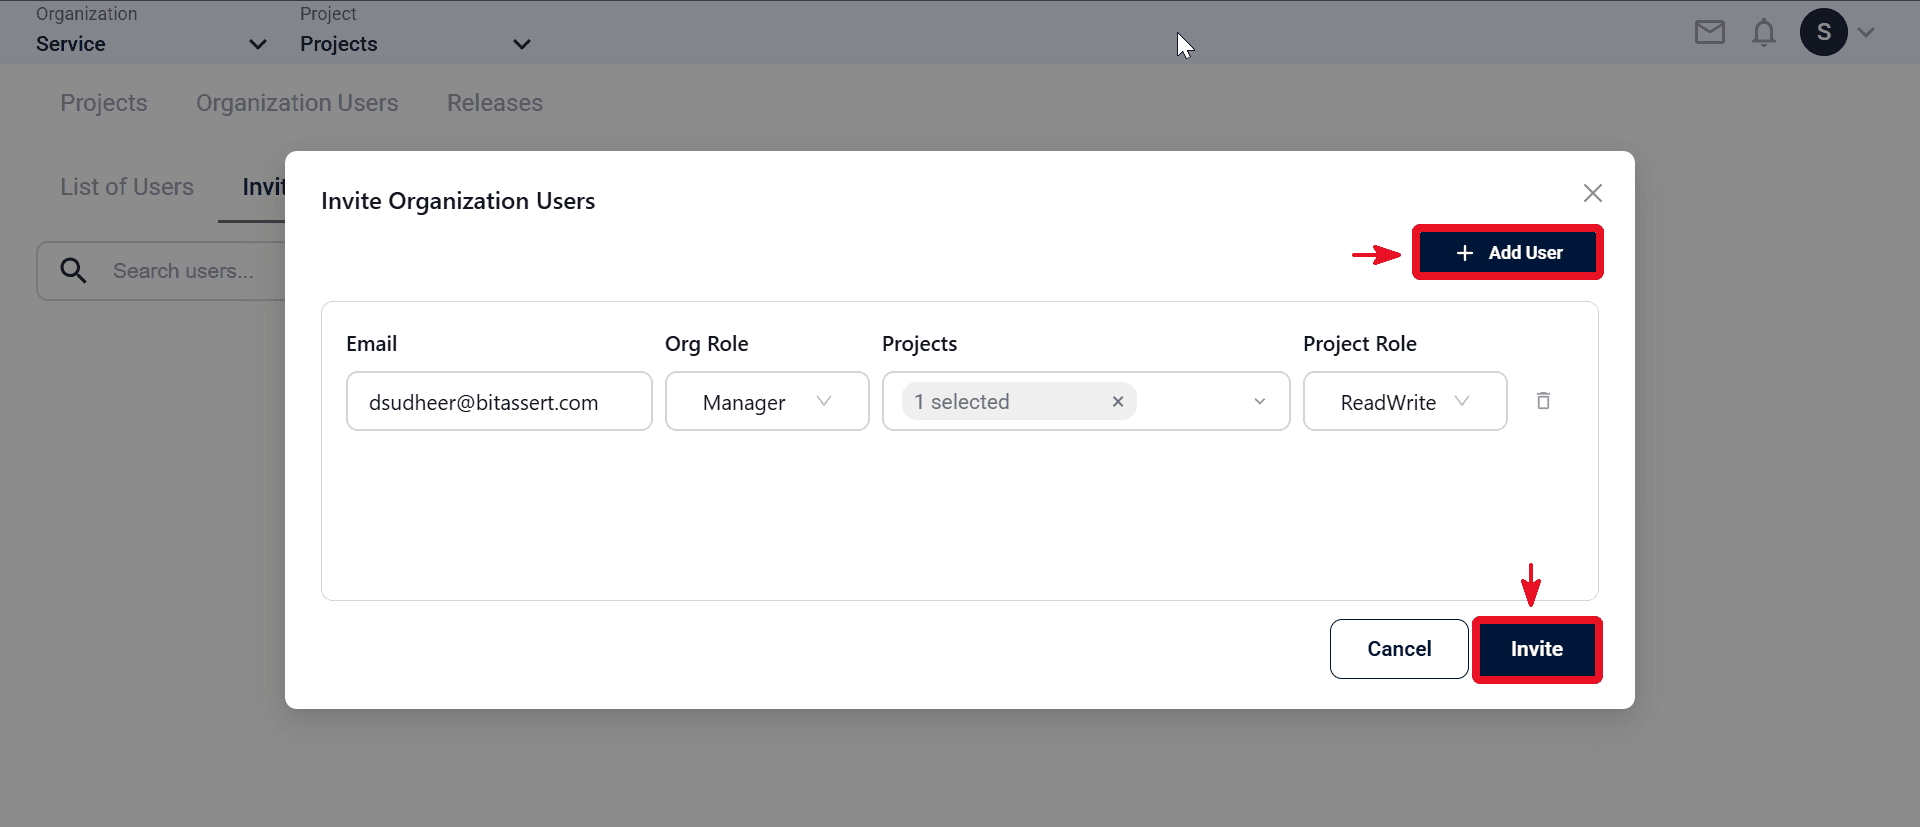The height and width of the screenshot is (827, 1920).
Task: Switch to Organization Users tab
Action: click(x=297, y=103)
